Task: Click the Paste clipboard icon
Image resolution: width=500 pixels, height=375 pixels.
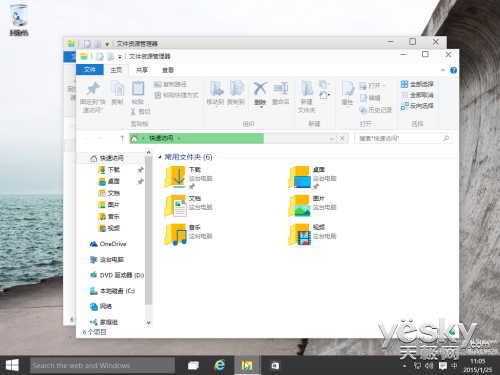Action: pyautogui.click(x=138, y=88)
